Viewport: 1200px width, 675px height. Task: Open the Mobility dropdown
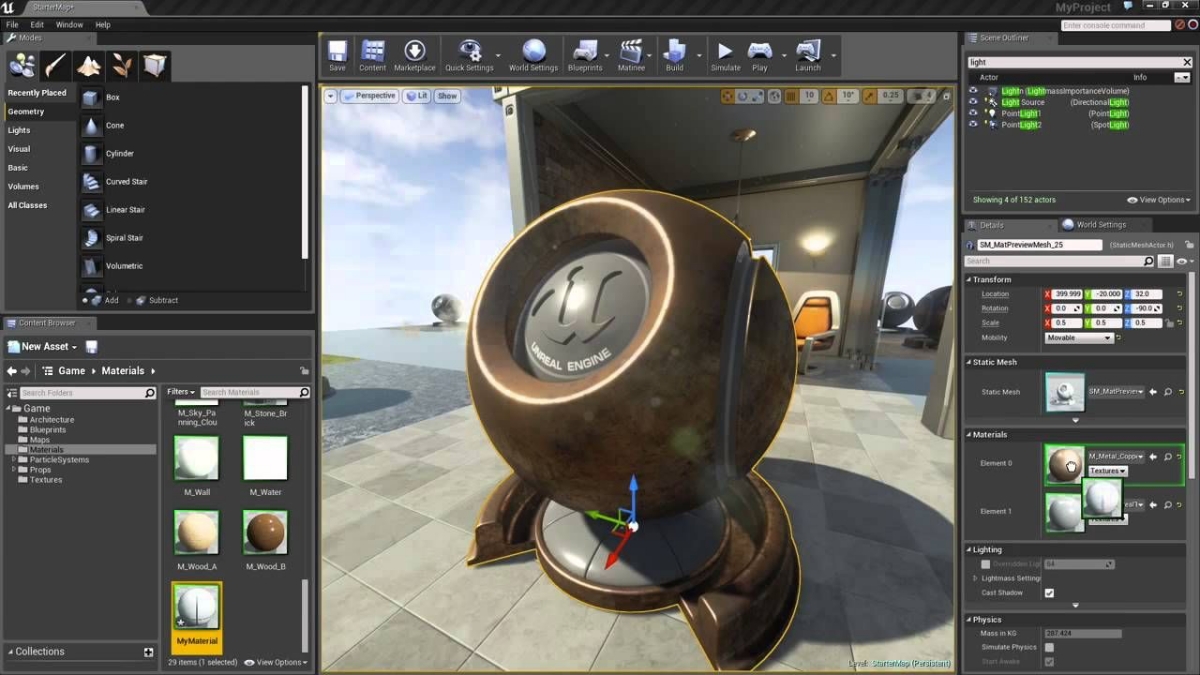(x=1078, y=338)
